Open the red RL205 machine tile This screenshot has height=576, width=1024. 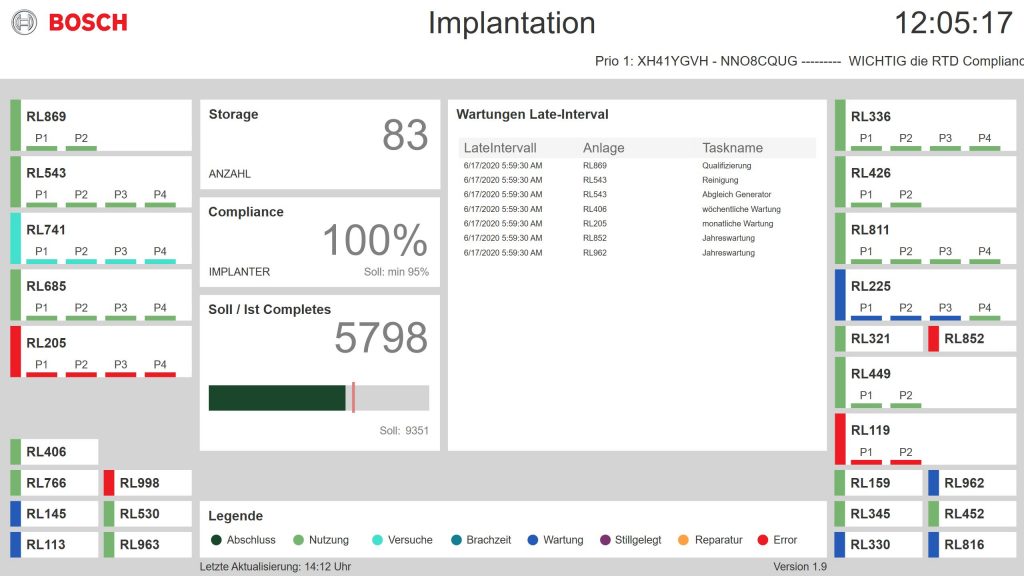(x=100, y=352)
